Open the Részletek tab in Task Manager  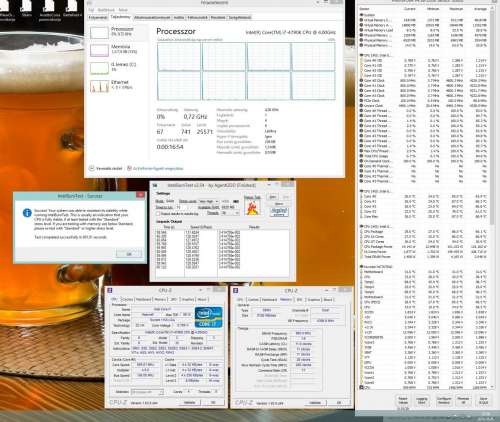point(218,17)
